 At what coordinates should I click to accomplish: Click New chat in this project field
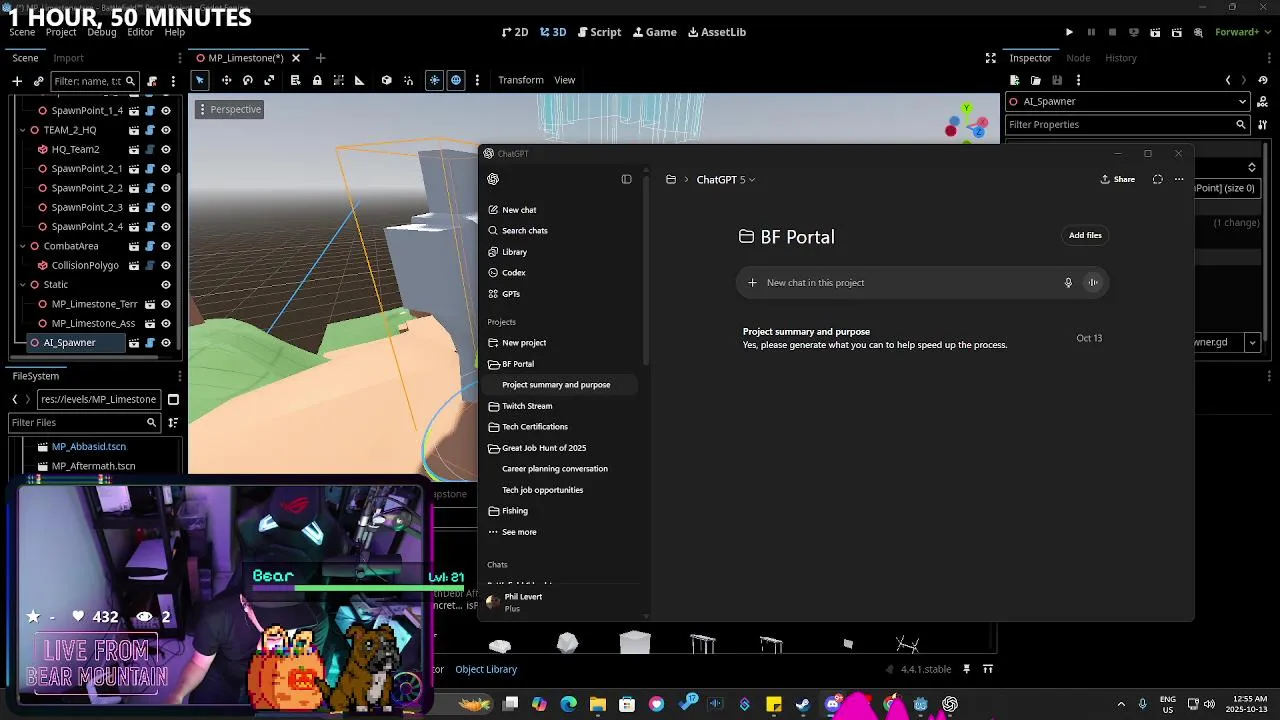[x=923, y=283]
